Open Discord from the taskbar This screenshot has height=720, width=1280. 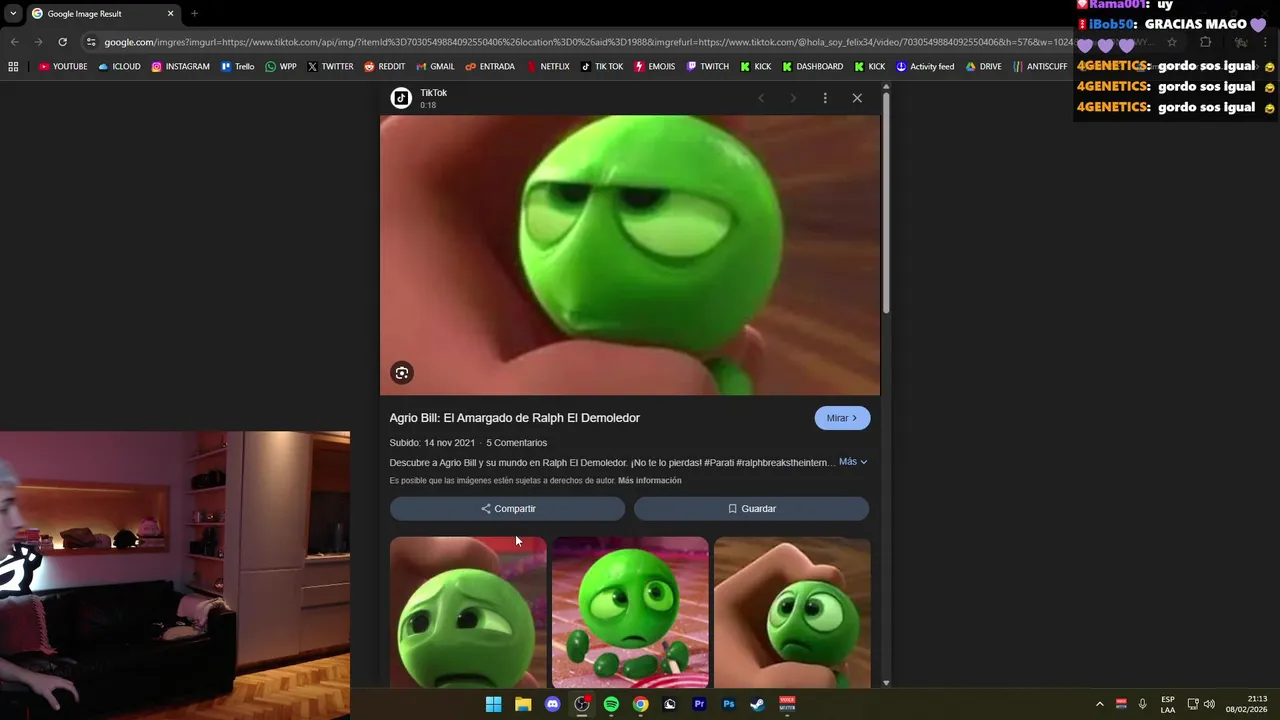(x=552, y=704)
